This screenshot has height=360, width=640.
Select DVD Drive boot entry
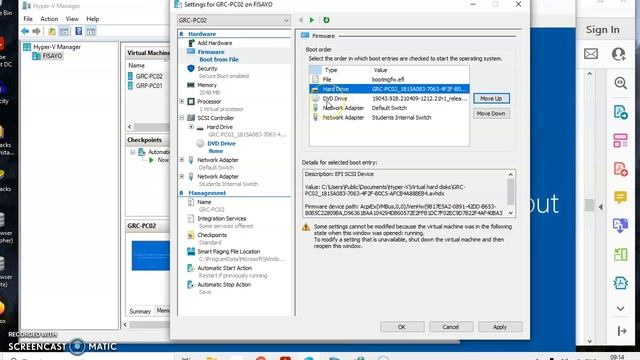click(x=389, y=98)
